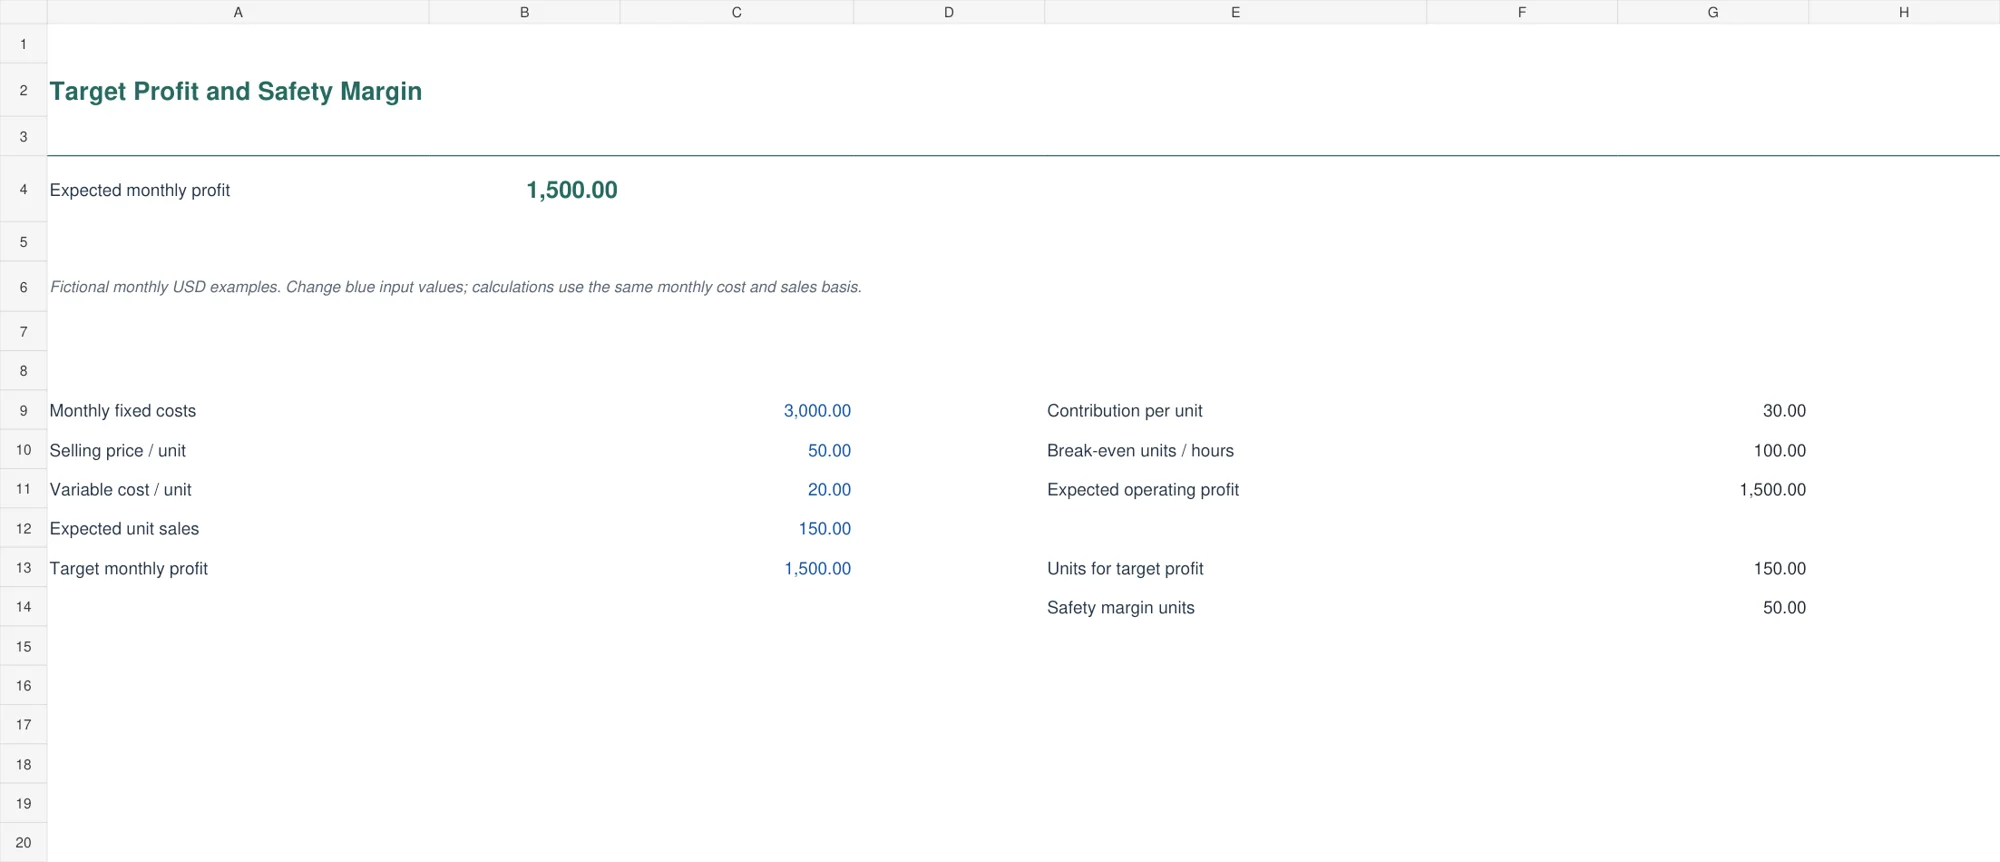This screenshot has height=862, width=2000.
Task: Click the row 4 header
Action: pos(23,189)
